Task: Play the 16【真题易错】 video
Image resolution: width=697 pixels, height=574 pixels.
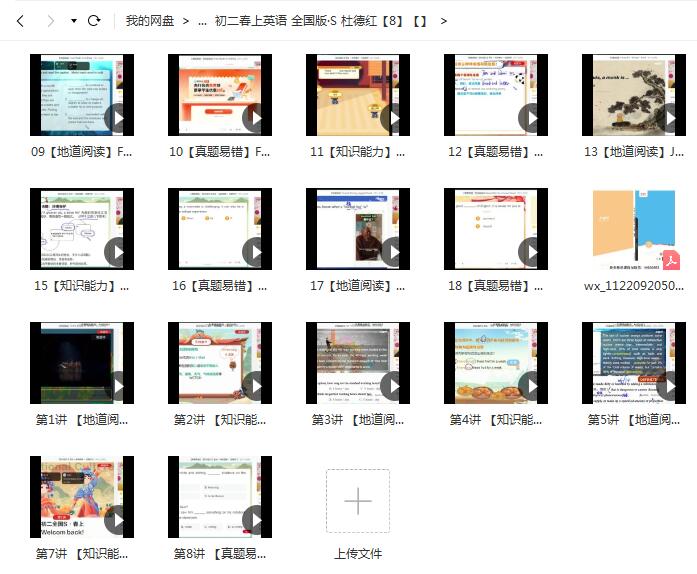Action: (255, 252)
